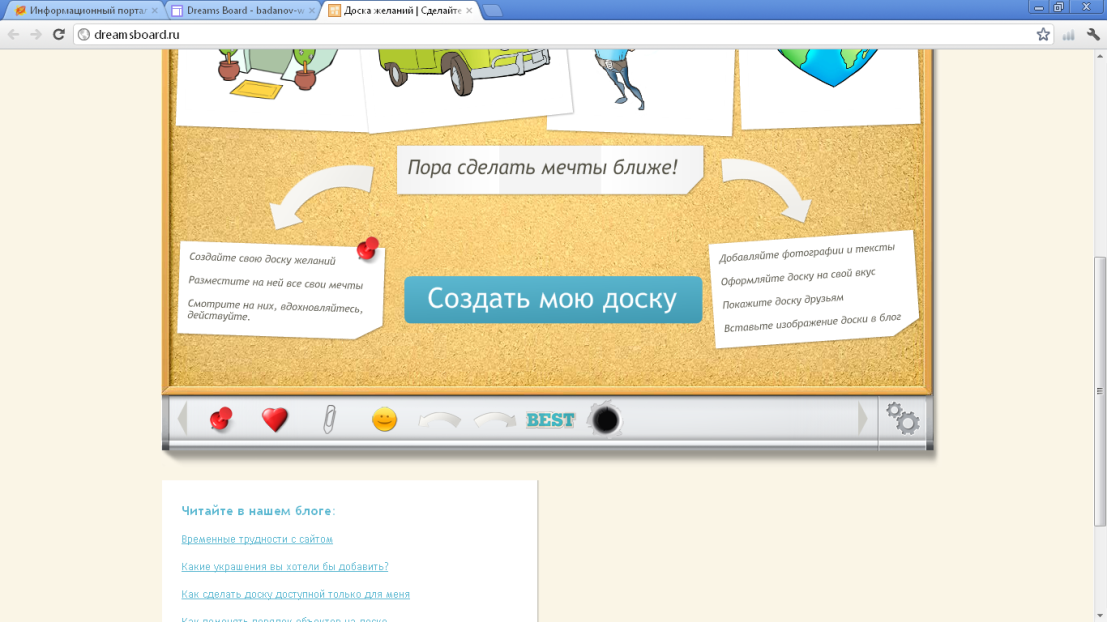
Task: Choose the yellow smiley decoration
Action: coord(384,419)
